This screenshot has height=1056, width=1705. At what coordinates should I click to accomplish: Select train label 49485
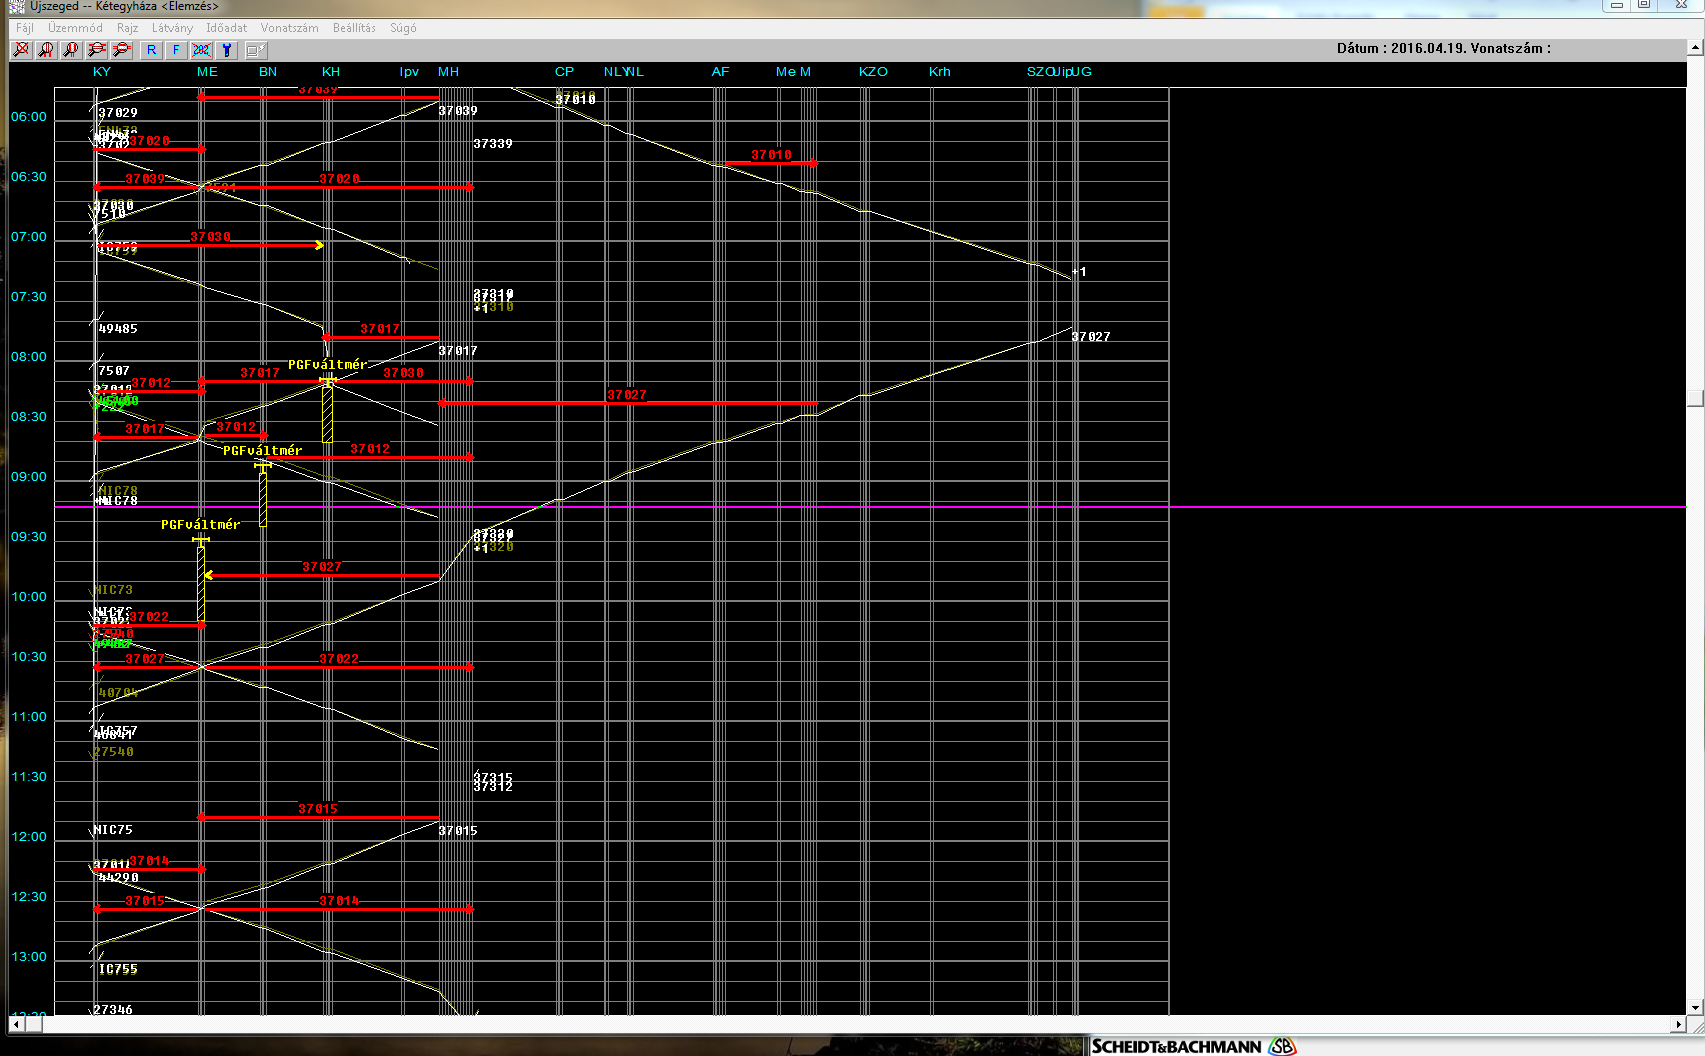[118, 329]
